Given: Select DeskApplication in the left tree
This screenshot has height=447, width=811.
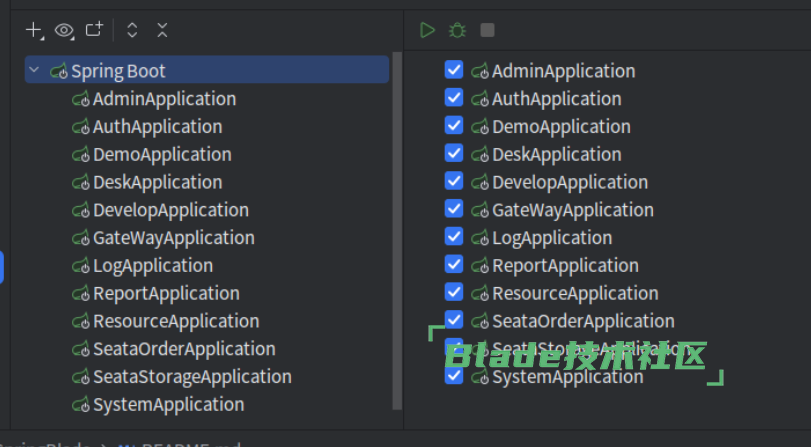Looking at the screenshot, I should (x=157, y=182).
